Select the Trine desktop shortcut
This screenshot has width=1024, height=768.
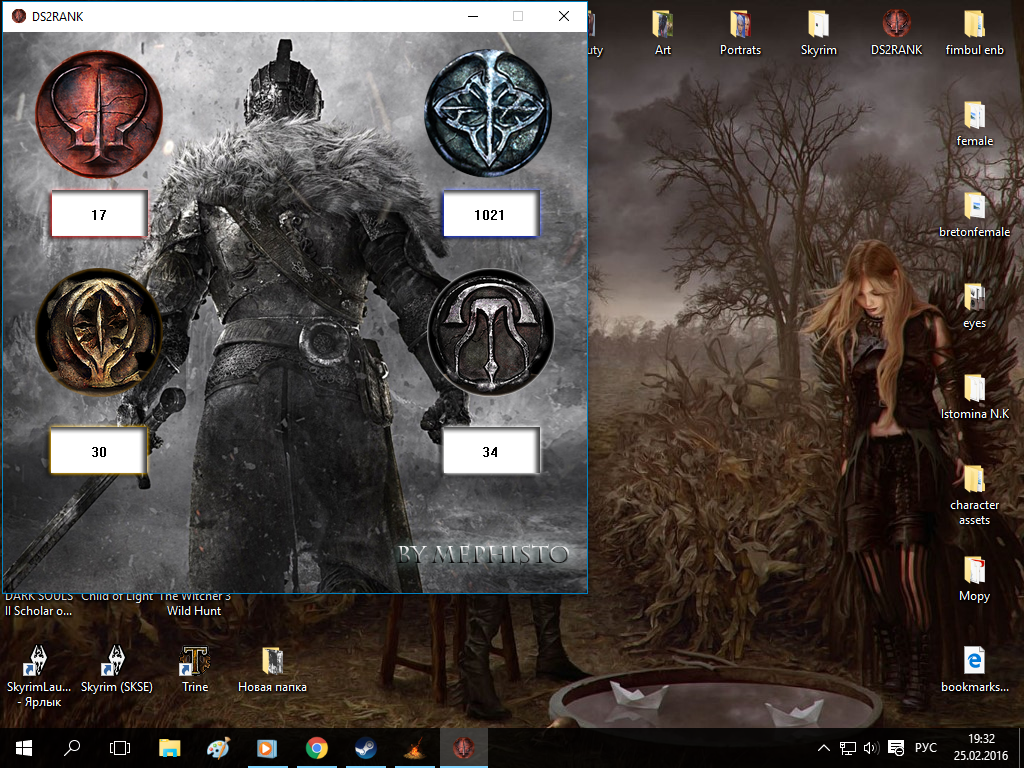click(x=195, y=669)
